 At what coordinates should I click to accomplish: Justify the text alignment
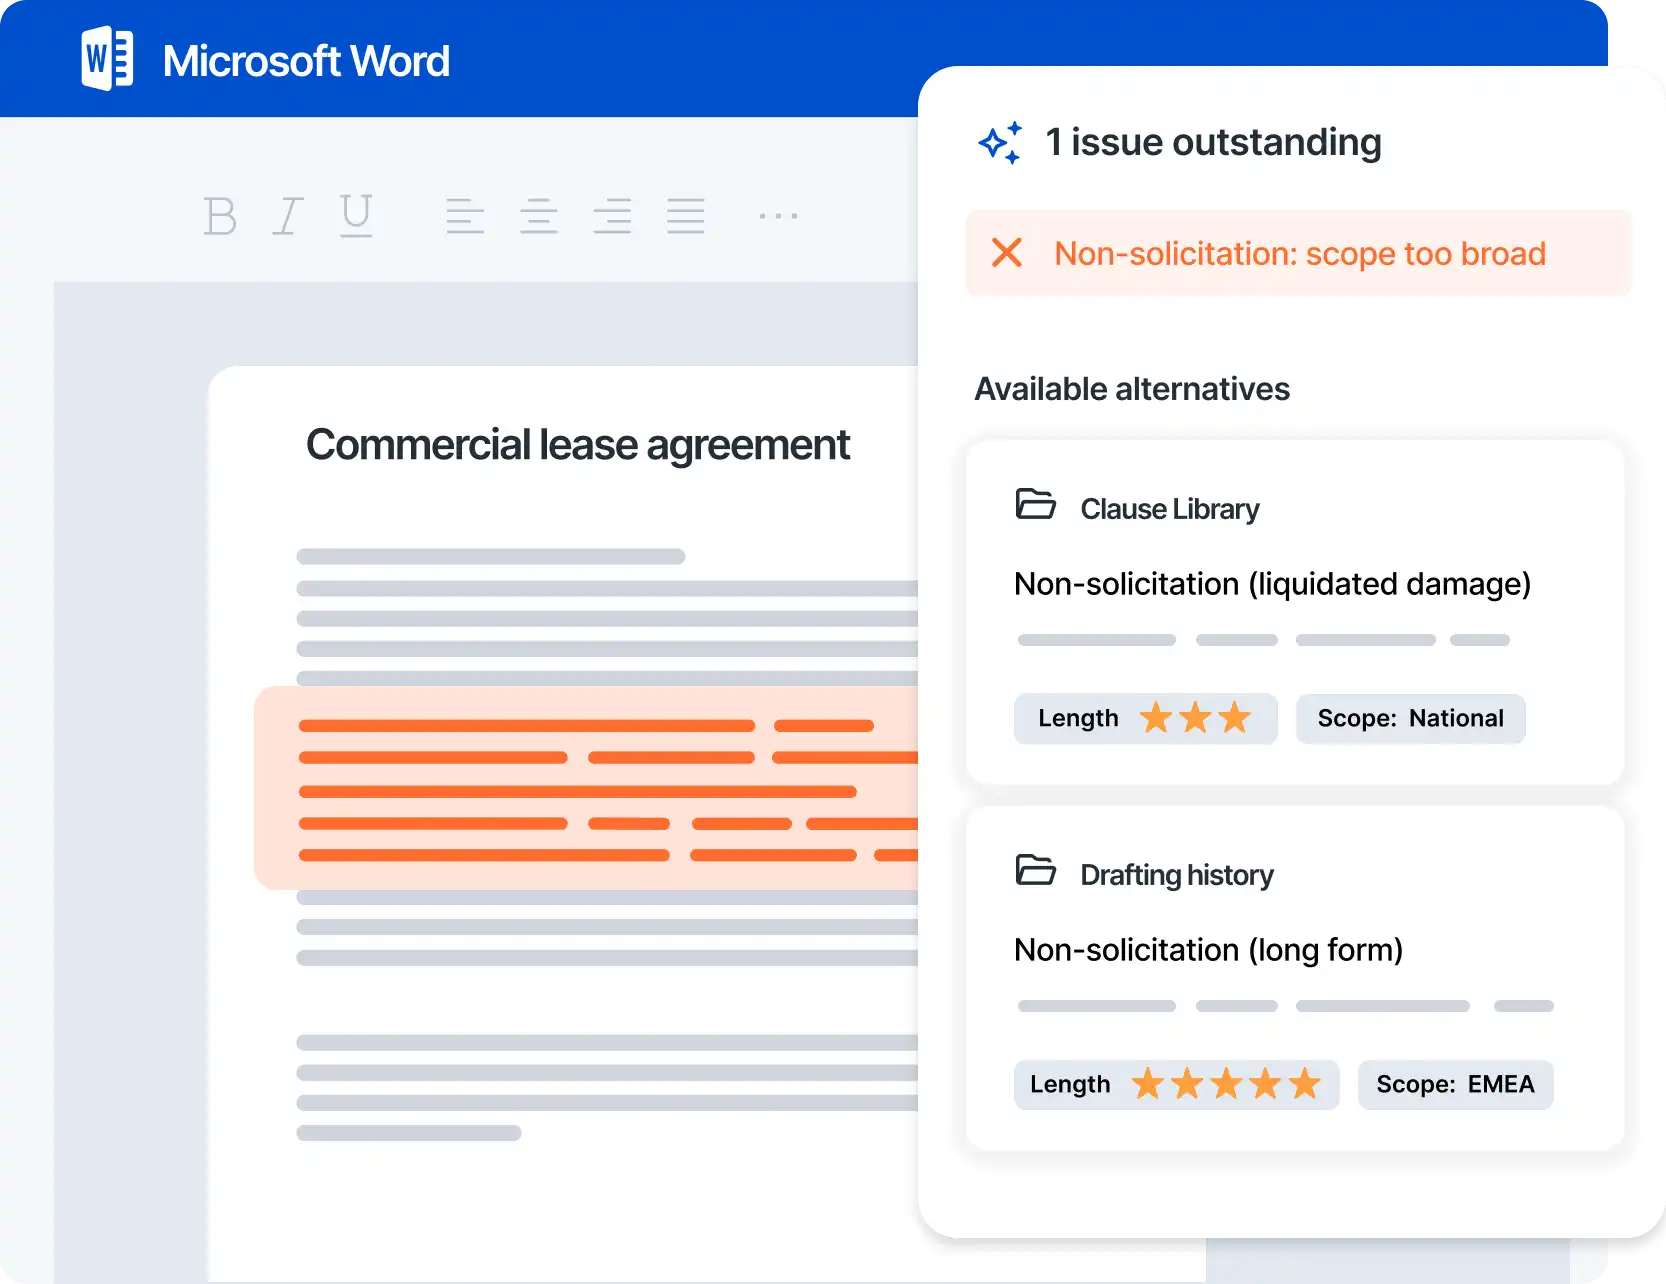(x=686, y=216)
